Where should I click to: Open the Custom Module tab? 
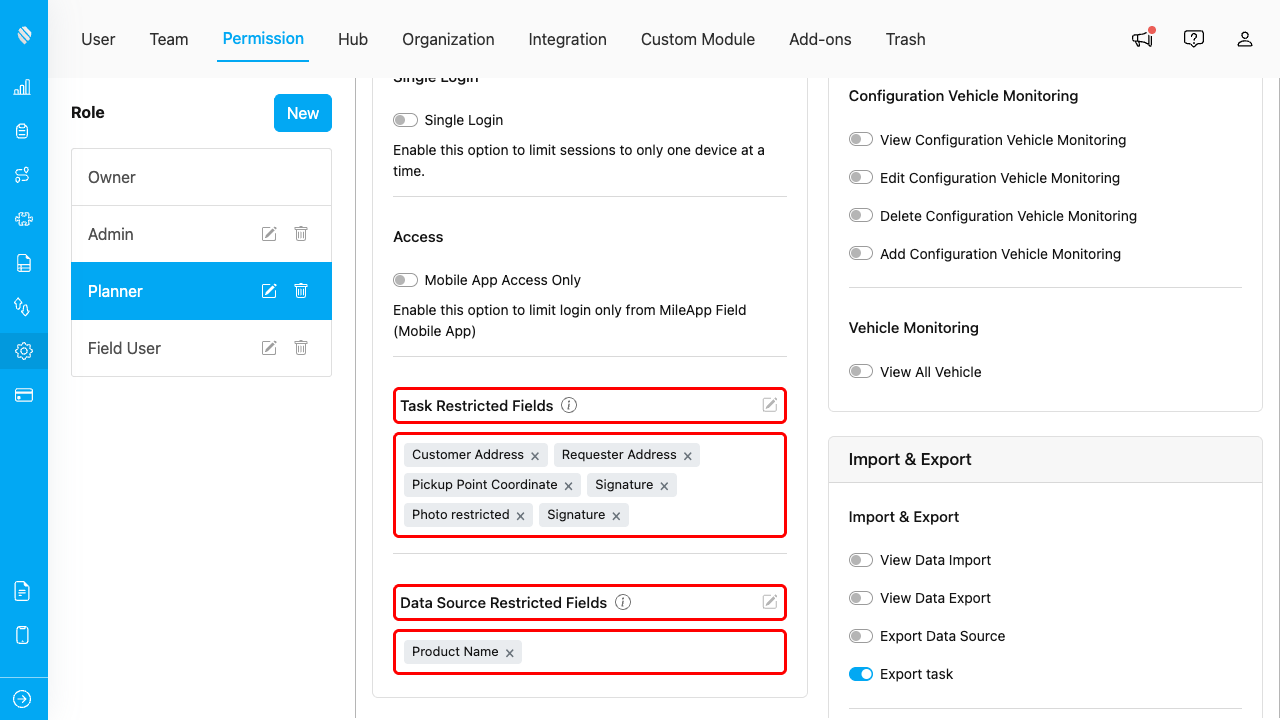click(697, 39)
